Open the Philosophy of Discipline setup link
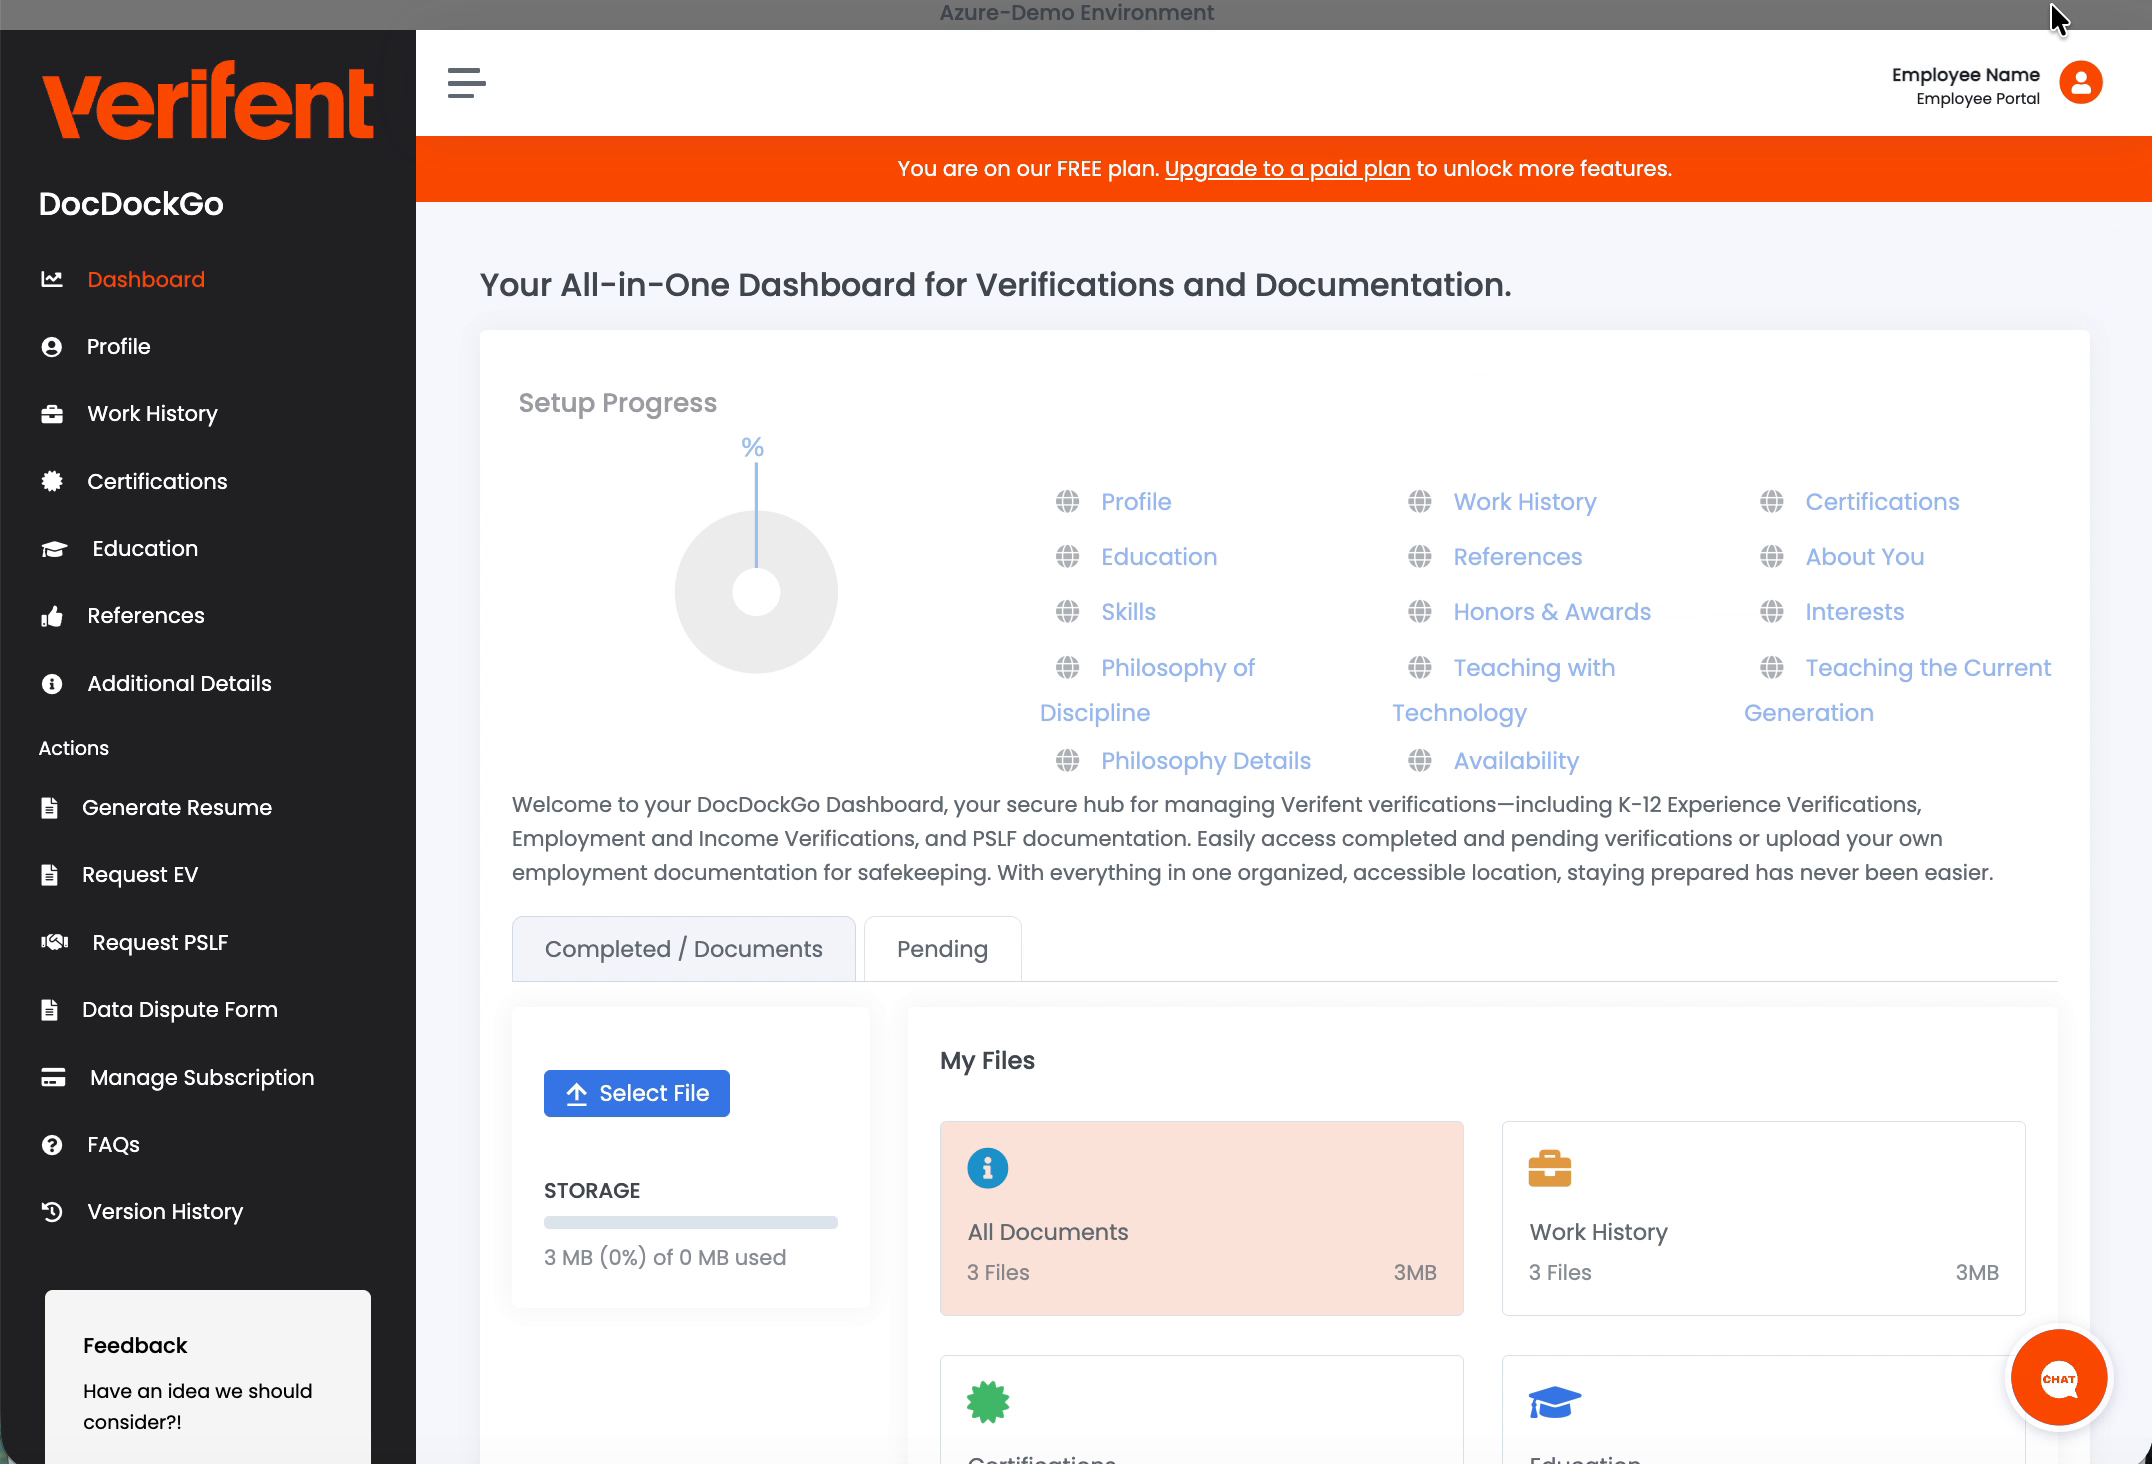The width and height of the screenshot is (2152, 1464). [x=1176, y=668]
